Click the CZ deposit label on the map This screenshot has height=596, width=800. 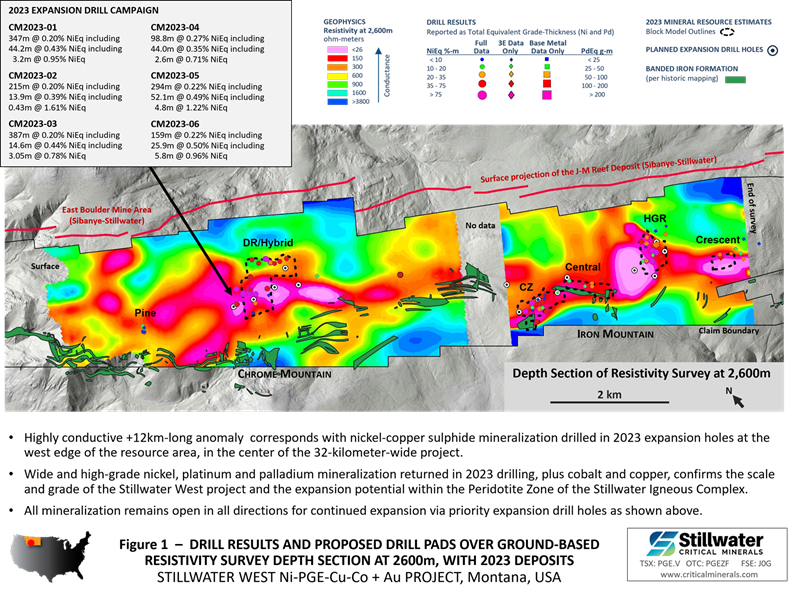point(526,287)
